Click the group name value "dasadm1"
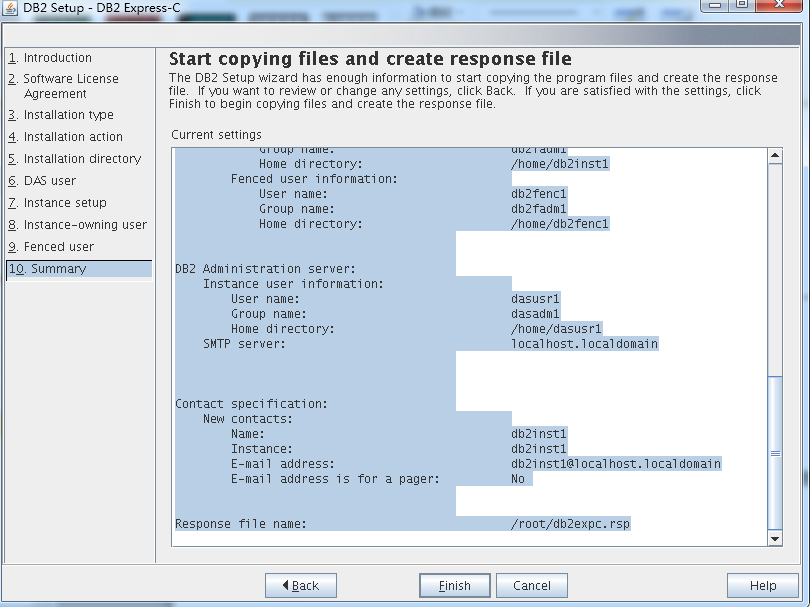The image size is (810, 607). (x=535, y=314)
